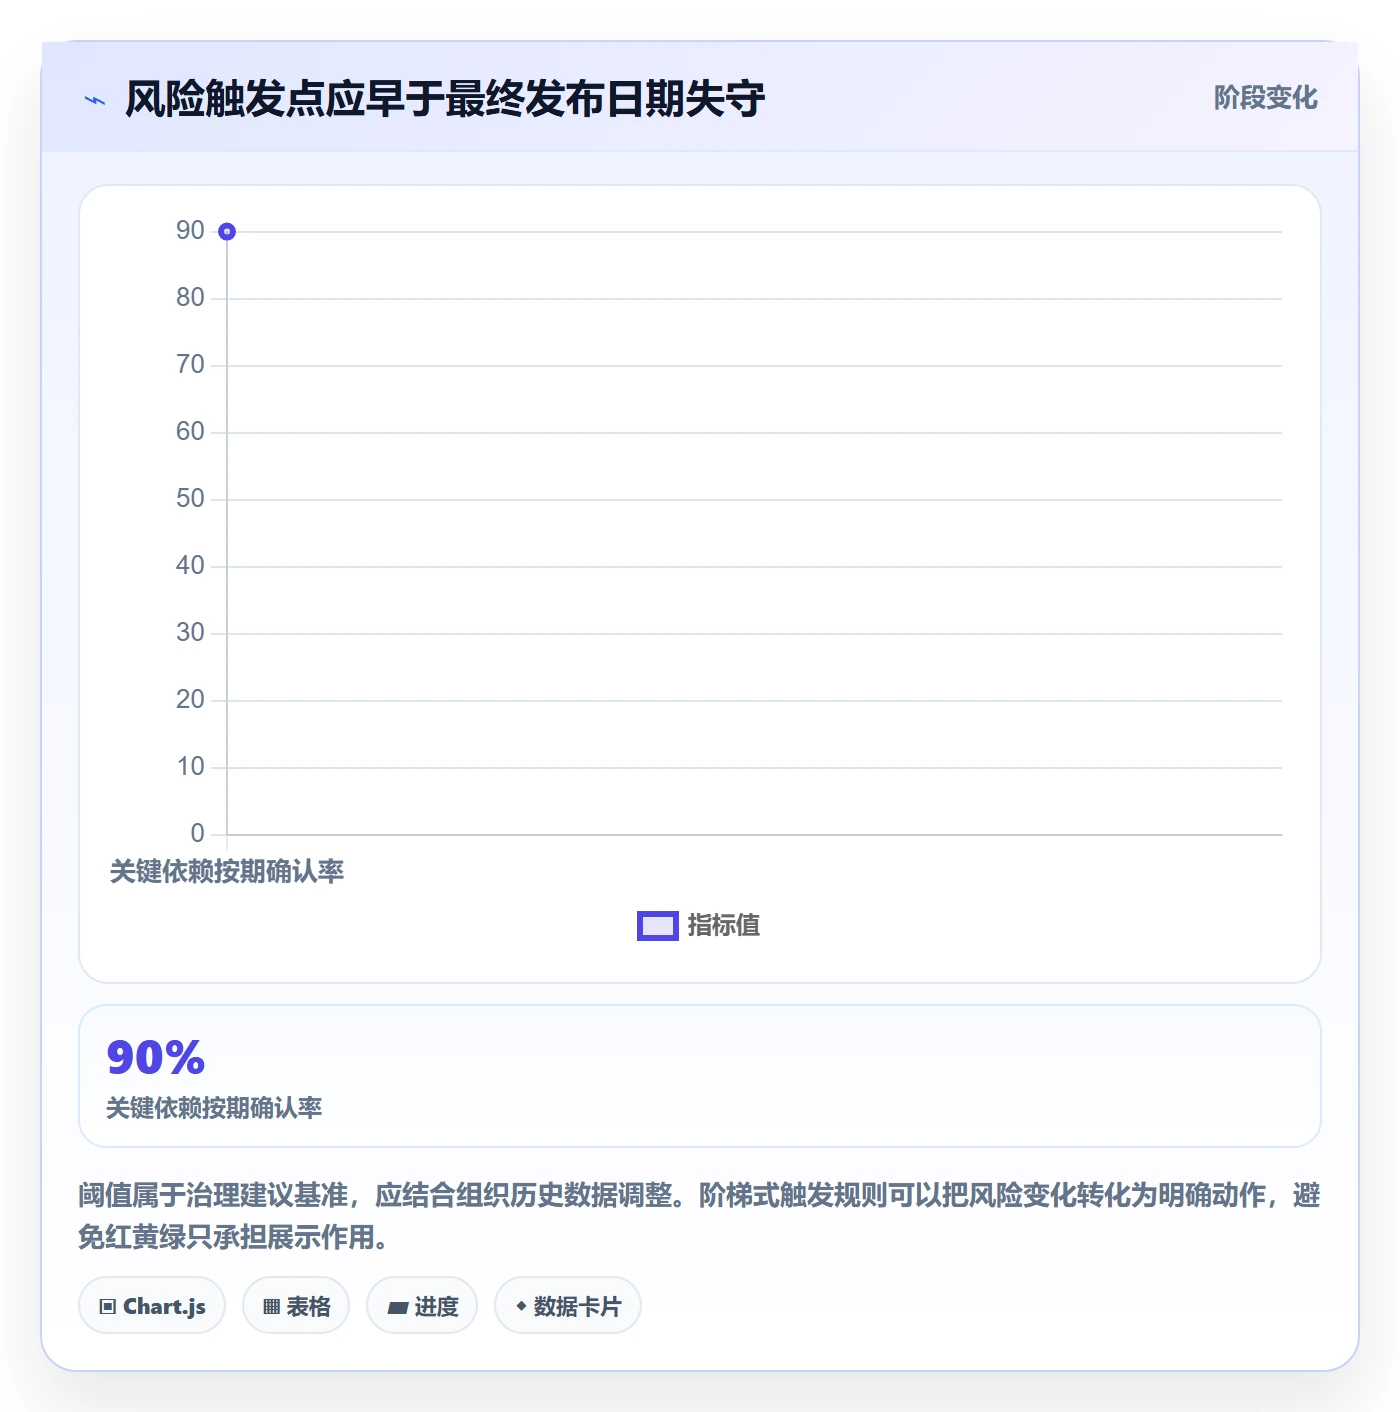The height and width of the screenshot is (1412, 1400).
Task: Click the big 90% metric value
Action: coord(156,1057)
